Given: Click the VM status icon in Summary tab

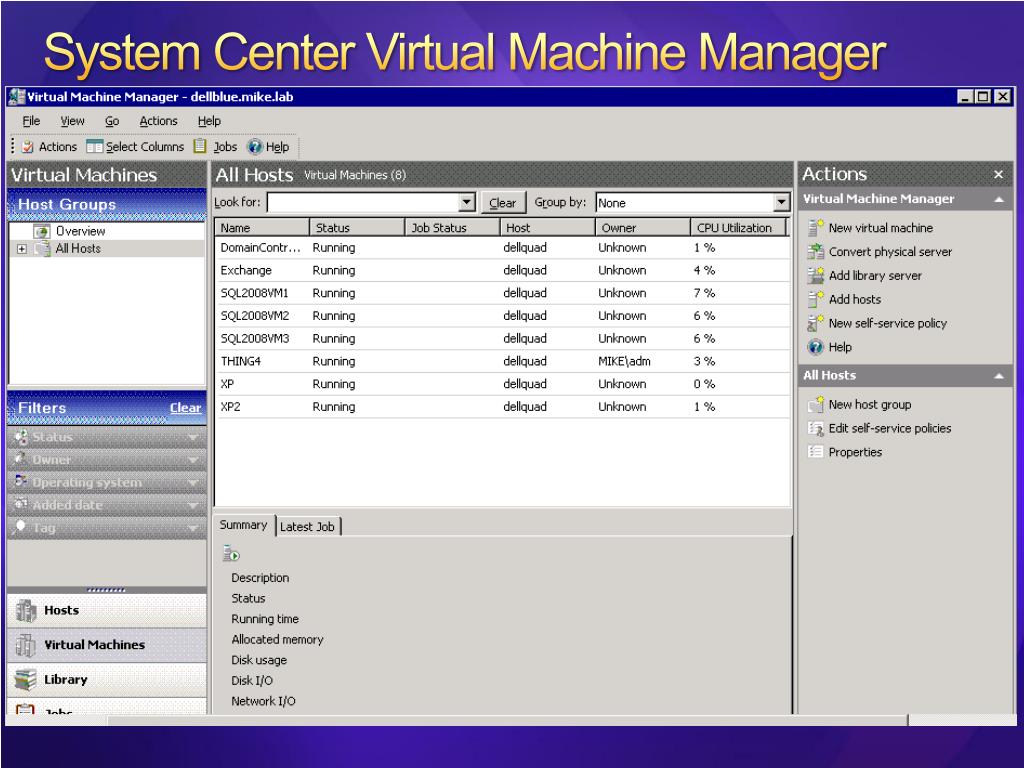Looking at the screenshot, I should pos(231,554).
